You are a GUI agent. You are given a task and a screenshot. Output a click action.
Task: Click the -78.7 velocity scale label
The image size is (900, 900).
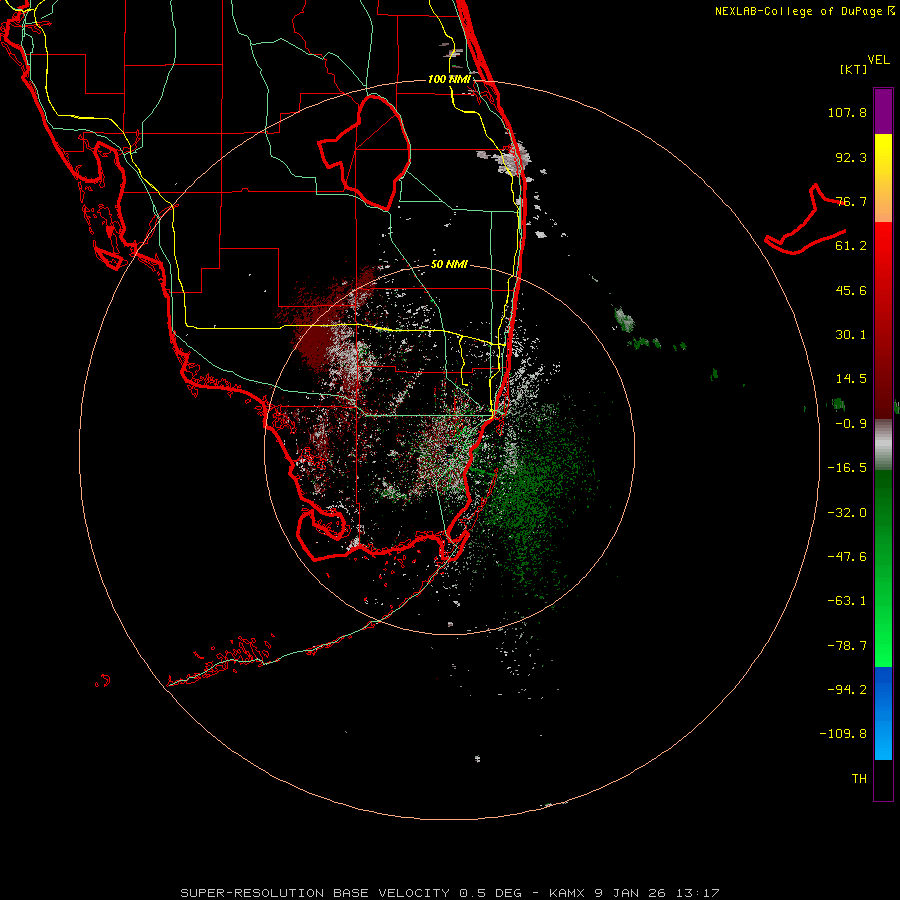point(847,646)
